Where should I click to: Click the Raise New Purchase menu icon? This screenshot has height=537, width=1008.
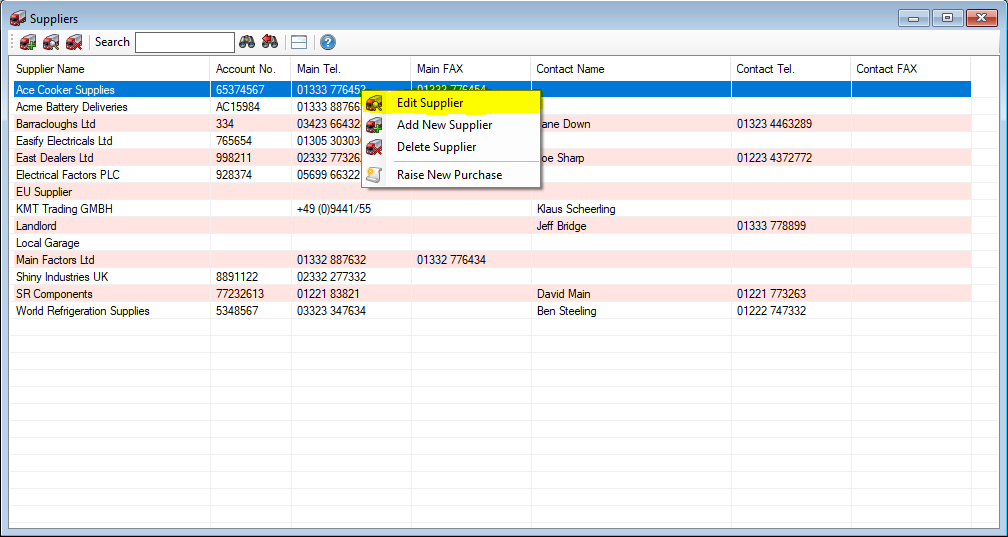click(x=375, y=175)
